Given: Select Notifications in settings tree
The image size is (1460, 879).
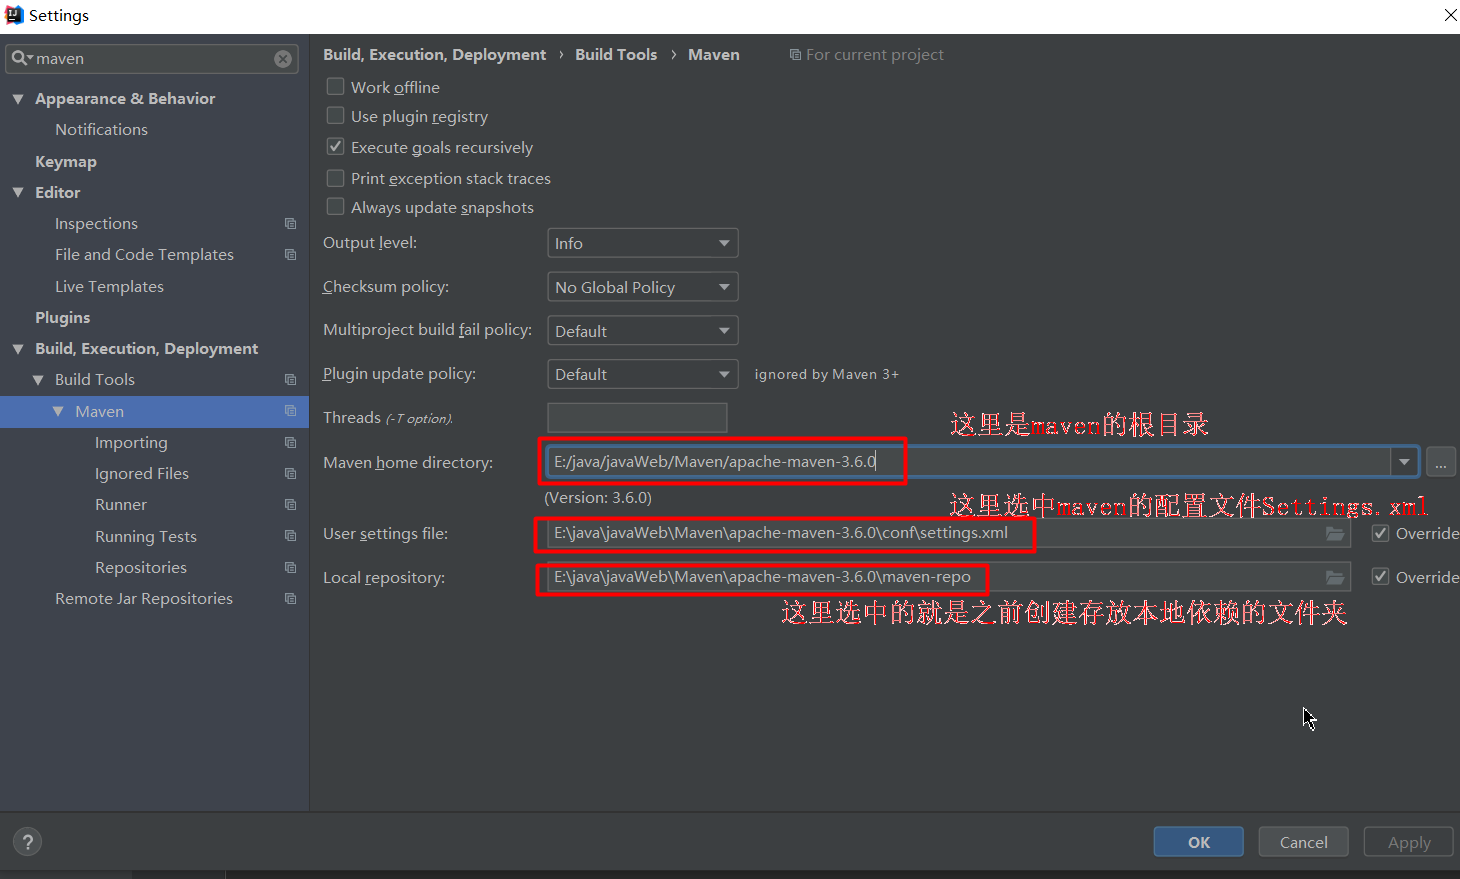Looking at the screenshot, I should [101, 130].
